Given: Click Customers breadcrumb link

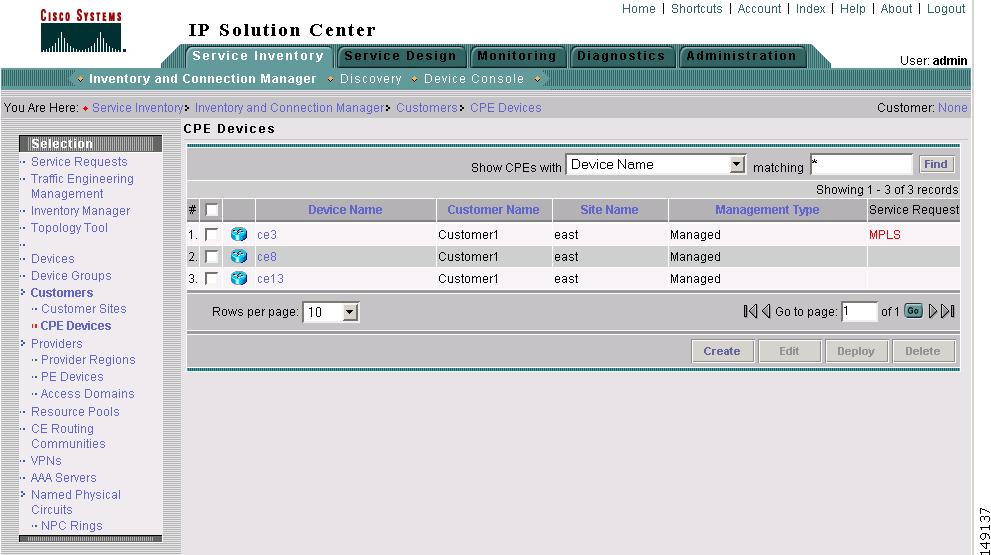Looking at the screenshot, I should click(426, 107).
